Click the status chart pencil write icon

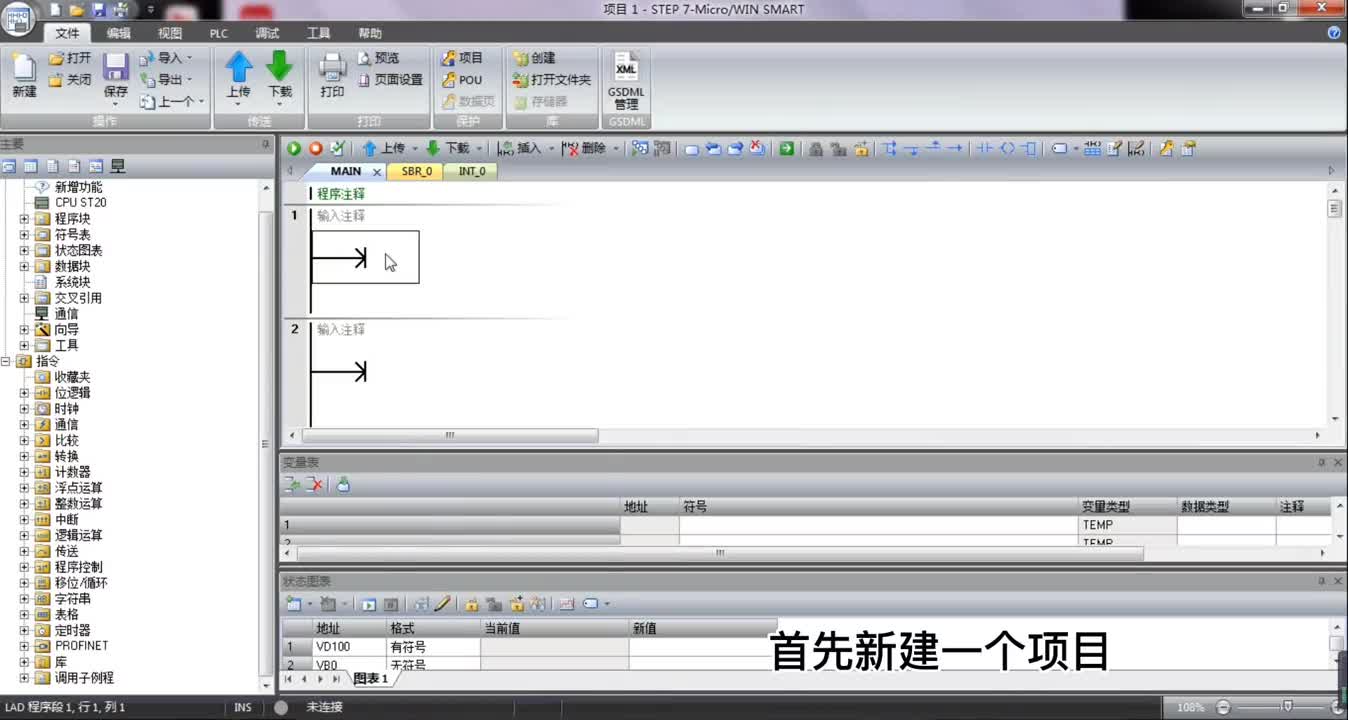pos(442,604)
